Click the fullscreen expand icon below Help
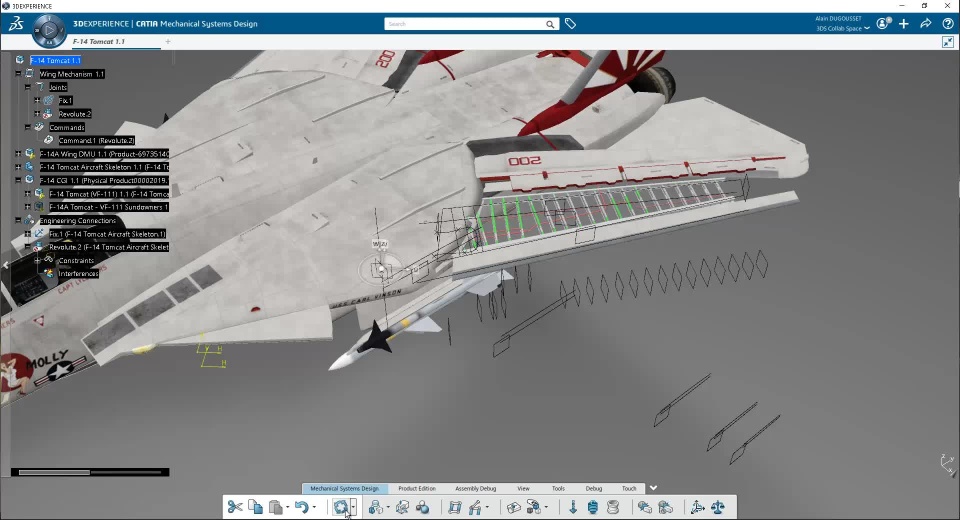 (x=948, y=42)
